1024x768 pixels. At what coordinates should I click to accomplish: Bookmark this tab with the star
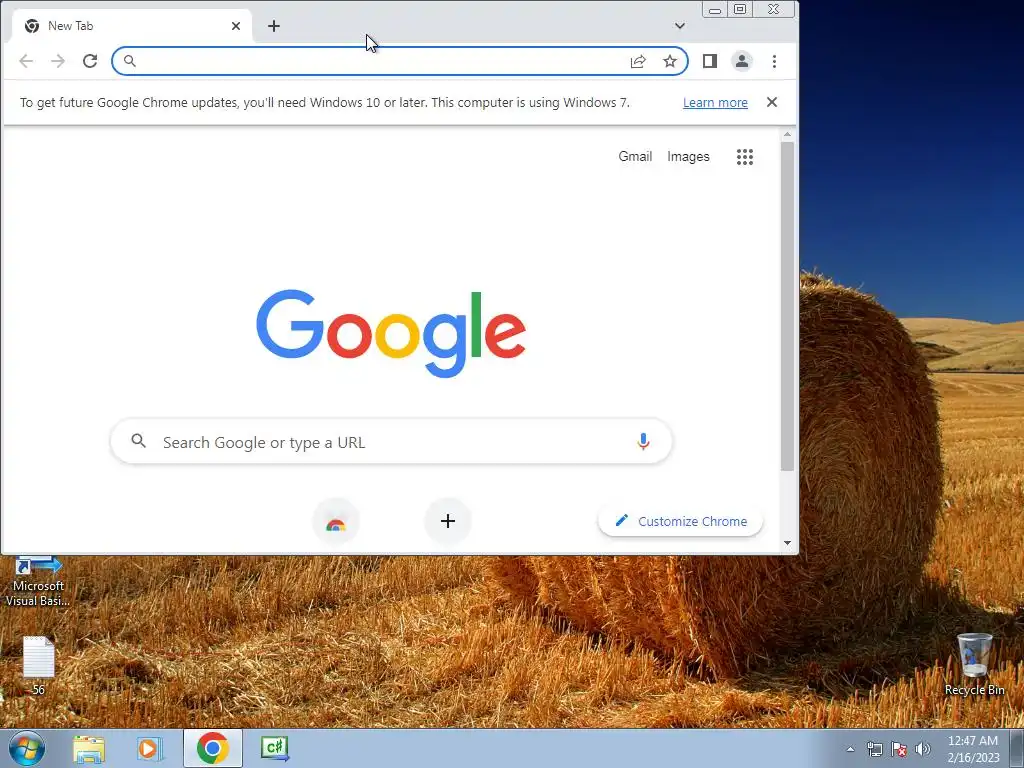coord(670,61)
